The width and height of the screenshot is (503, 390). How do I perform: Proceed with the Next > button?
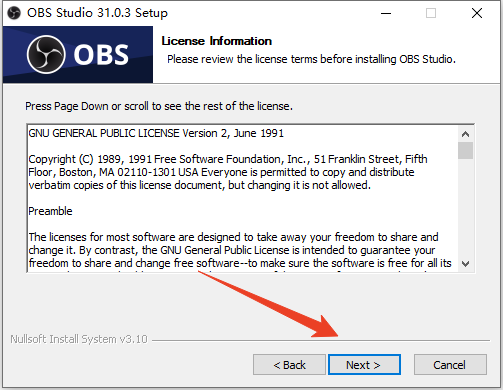(364, 365)
